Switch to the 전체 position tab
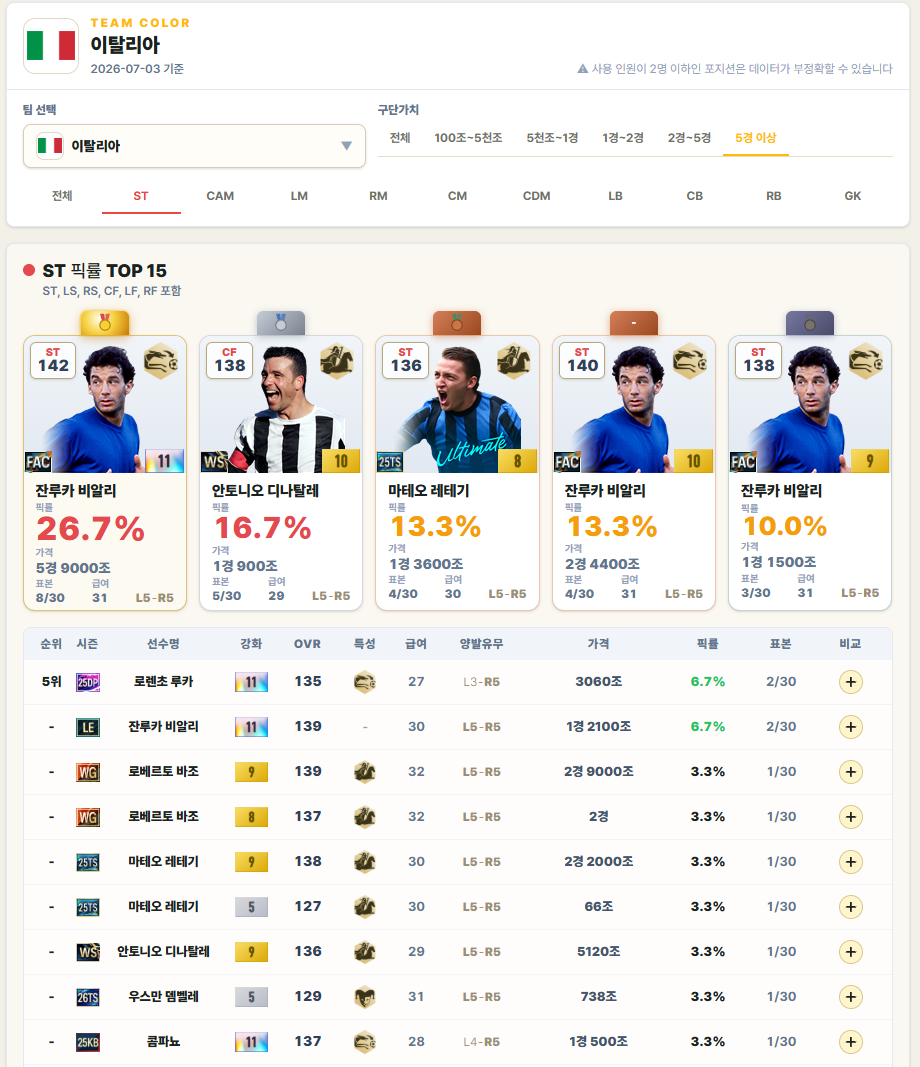The image size is (920, 1067). tap(62, 196)
